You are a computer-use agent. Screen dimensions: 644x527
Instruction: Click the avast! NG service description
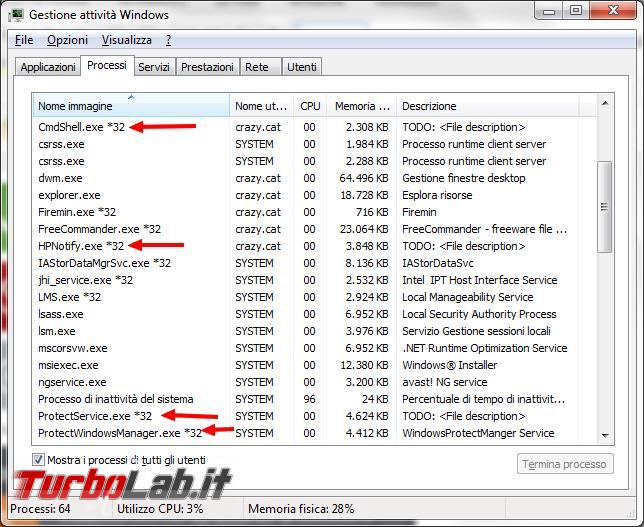click(x=444, y=382)
